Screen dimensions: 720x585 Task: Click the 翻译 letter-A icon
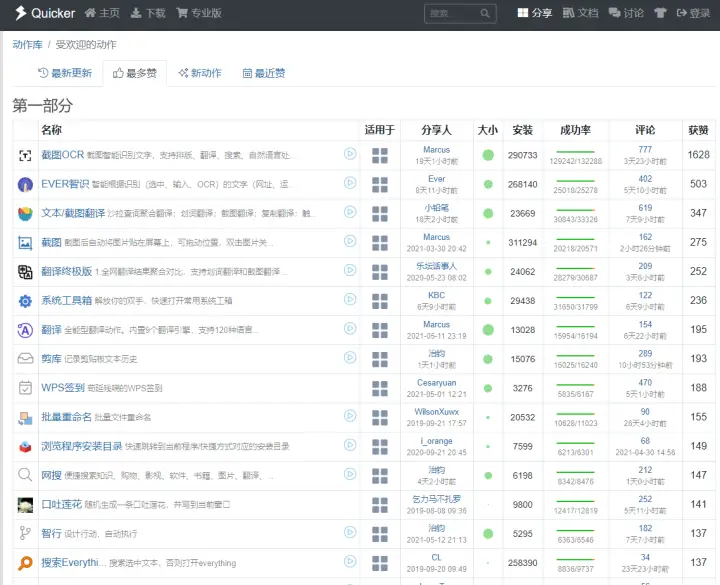click(x=25, y=330)
